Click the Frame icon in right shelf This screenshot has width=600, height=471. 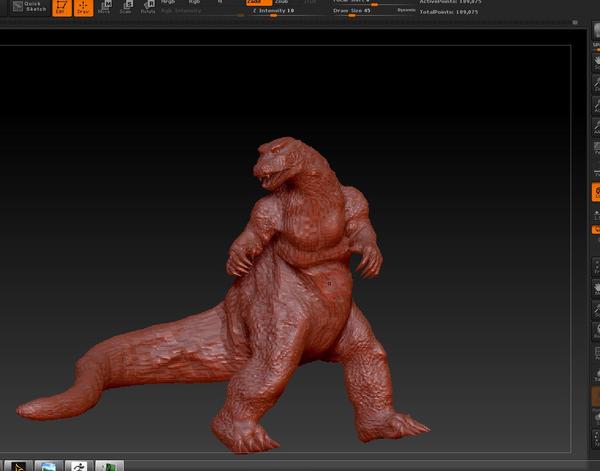pyautogui.click(x=597, y=267)
